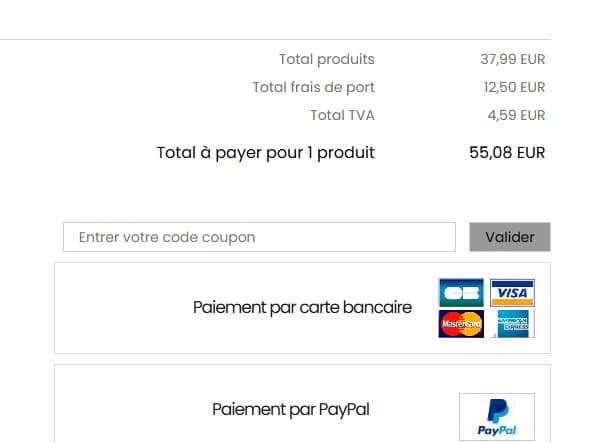
Task: Click Total à payer pour 1 produit
Action: [266, 153]
